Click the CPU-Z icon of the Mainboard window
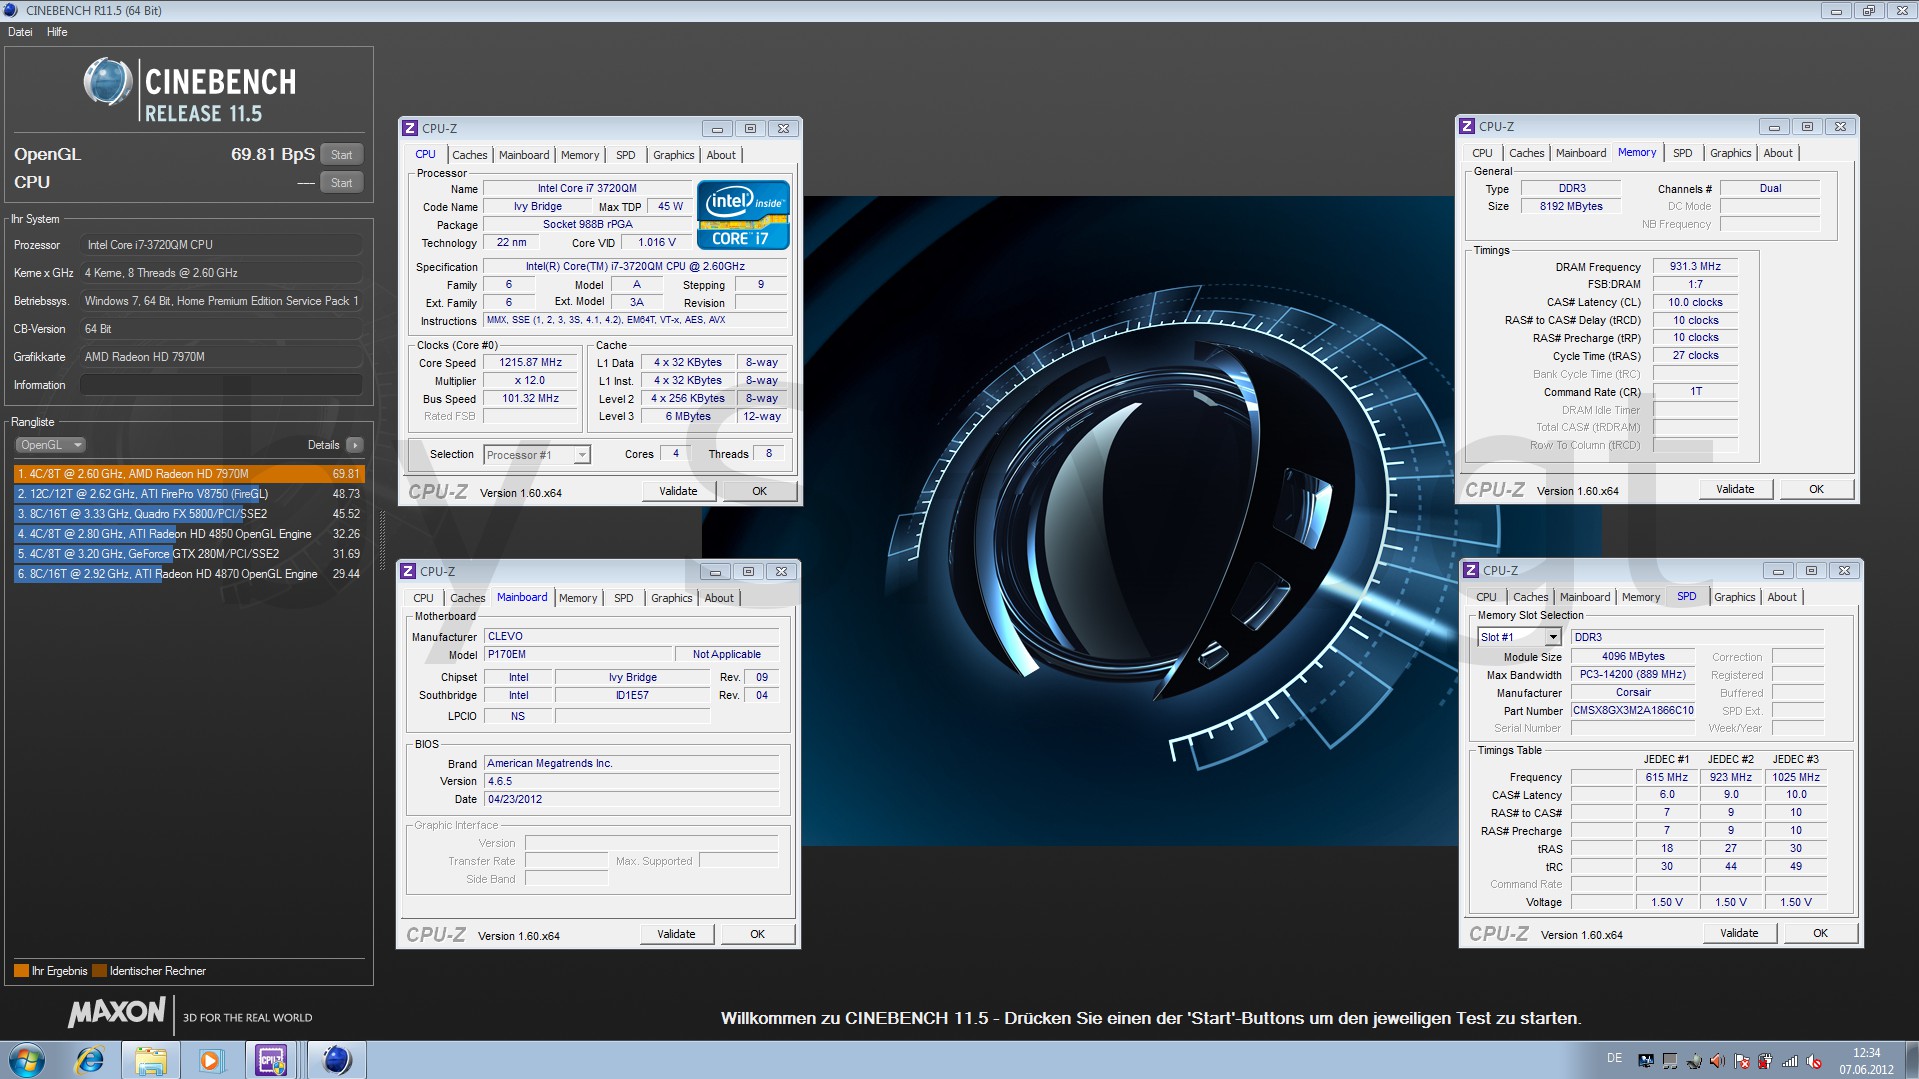Viewport: 1919px width, 1079px height. (x=408, y=571)
